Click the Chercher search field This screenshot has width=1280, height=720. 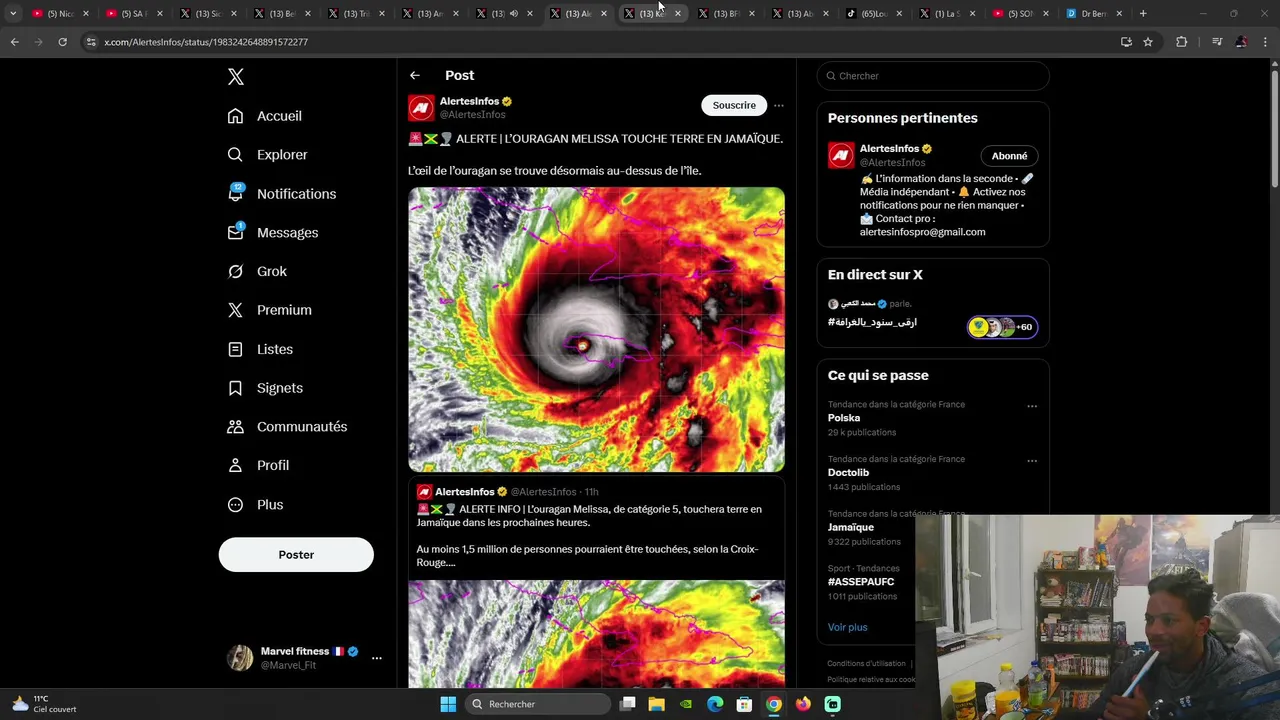[933, 76]
